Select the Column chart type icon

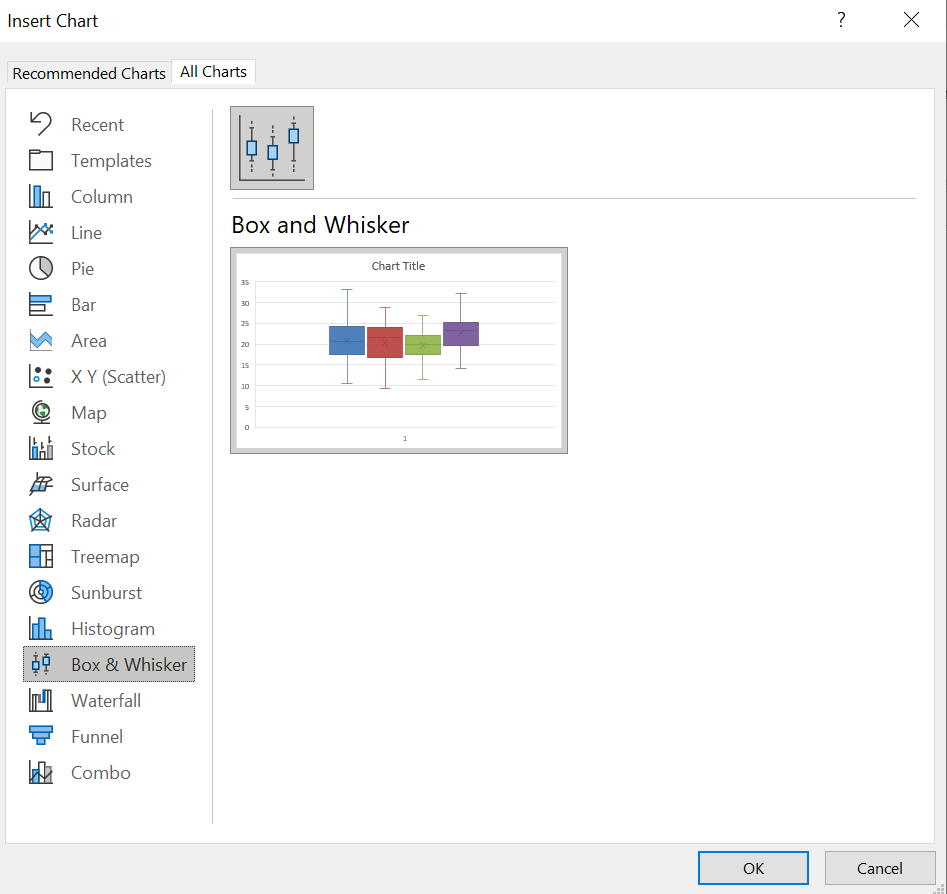40,197
